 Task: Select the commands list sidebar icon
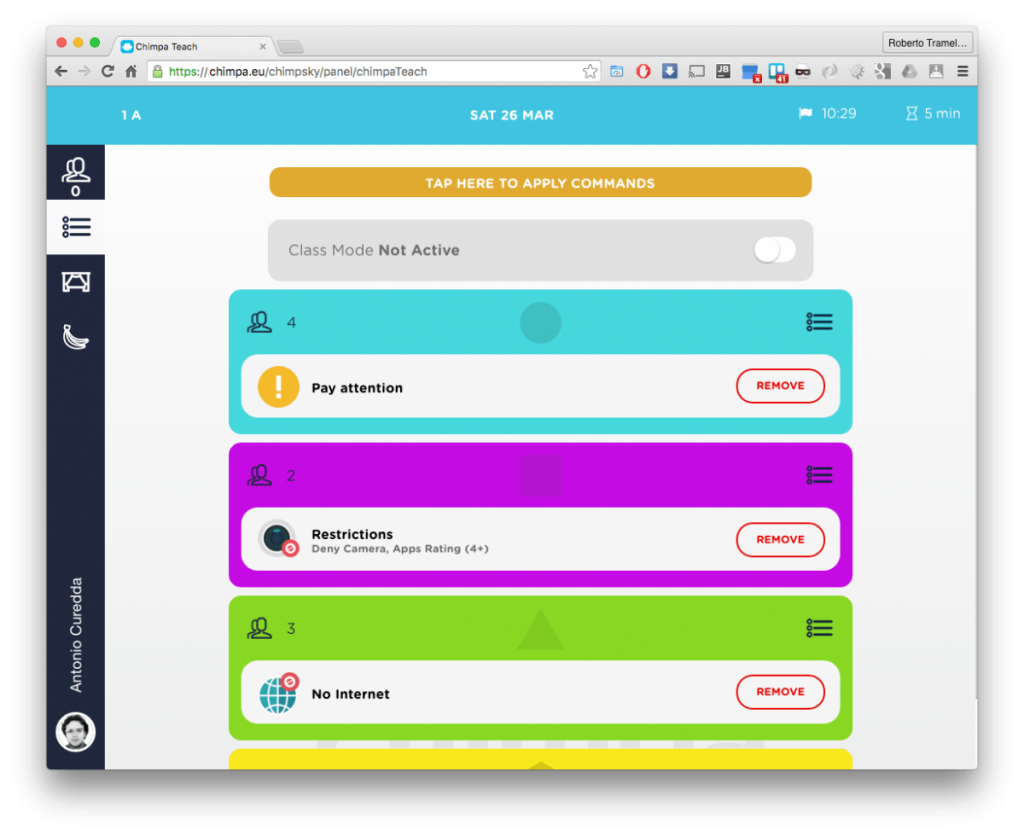pos(76,227)
